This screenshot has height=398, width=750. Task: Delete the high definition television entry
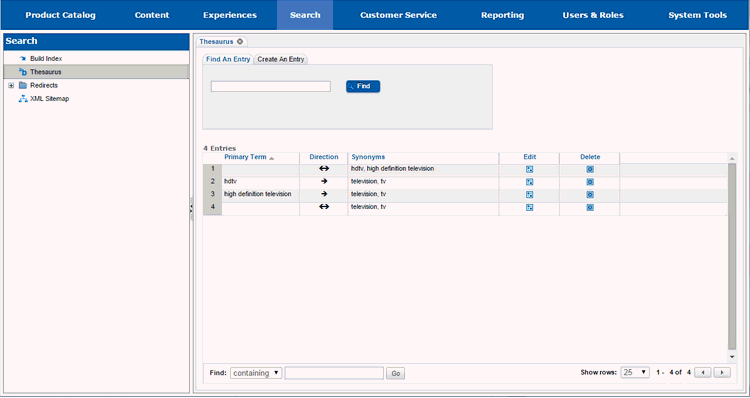pyautogui.click(x=590, y=195)
